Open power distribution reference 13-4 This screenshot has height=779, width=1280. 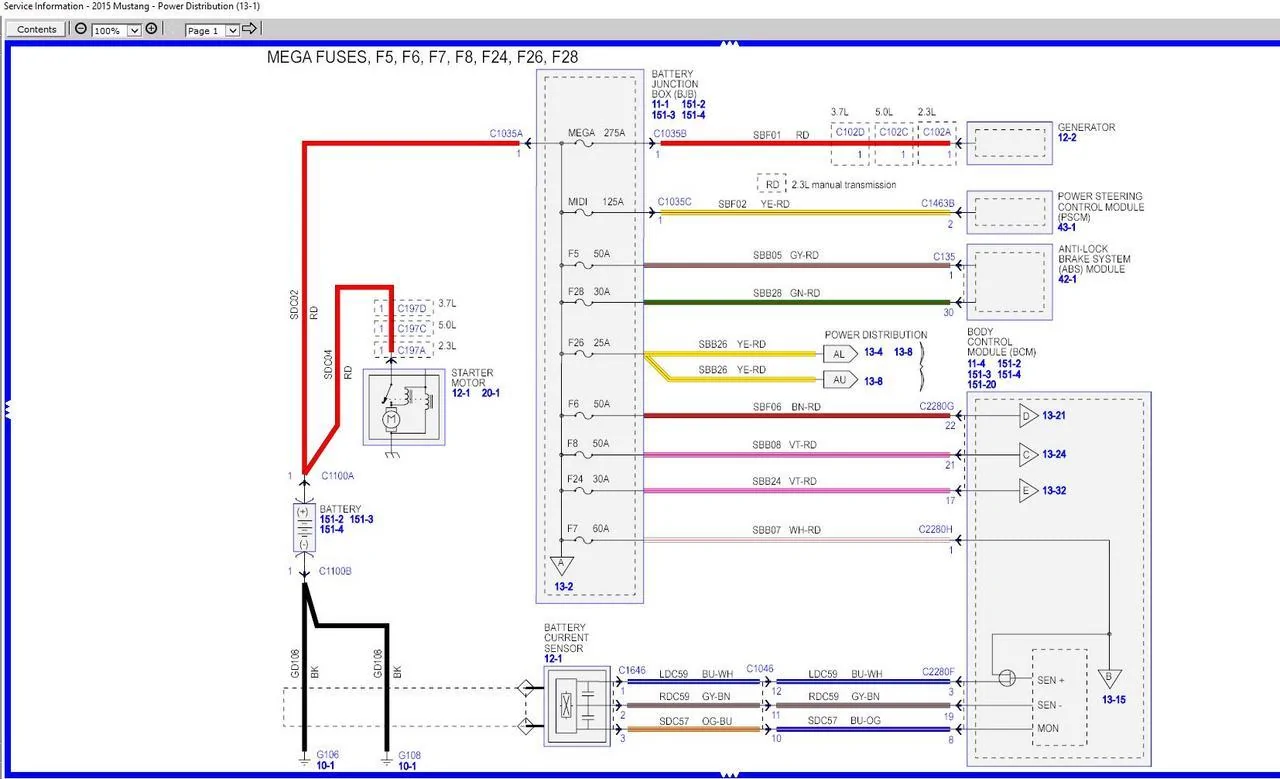coord(873,352)
